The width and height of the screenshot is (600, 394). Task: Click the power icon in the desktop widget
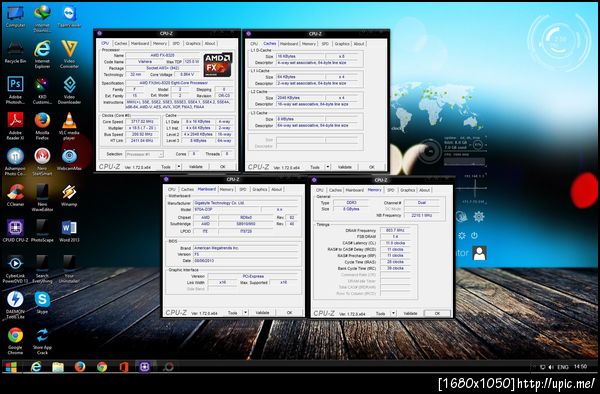[474, 235]
